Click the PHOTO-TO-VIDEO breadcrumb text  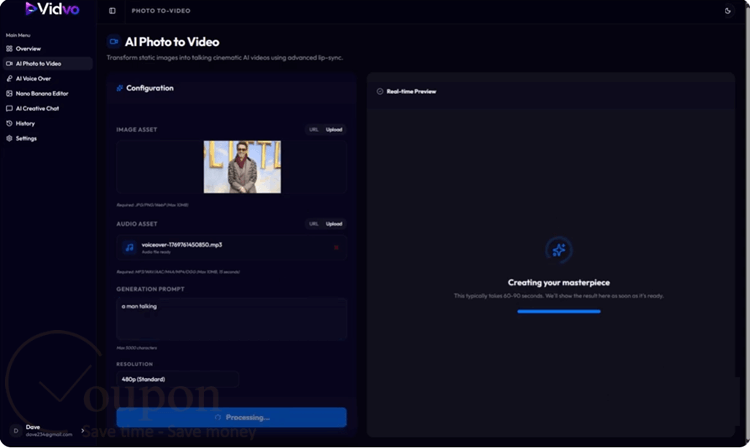(161, 11)
